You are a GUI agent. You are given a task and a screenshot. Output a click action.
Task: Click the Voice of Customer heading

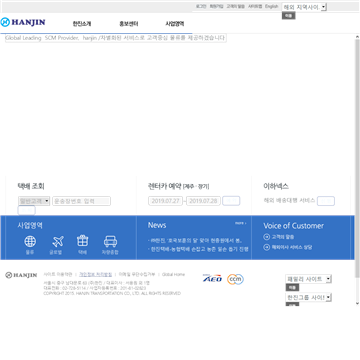point(293,226)
